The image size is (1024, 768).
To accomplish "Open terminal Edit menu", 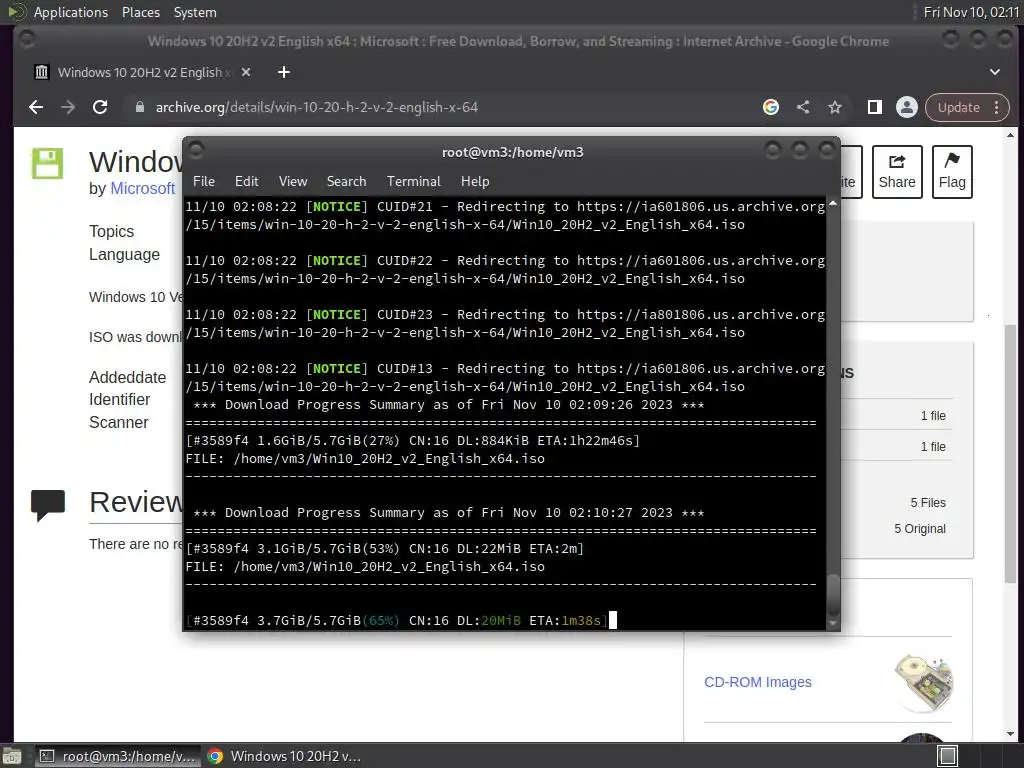I will point(246,182).
